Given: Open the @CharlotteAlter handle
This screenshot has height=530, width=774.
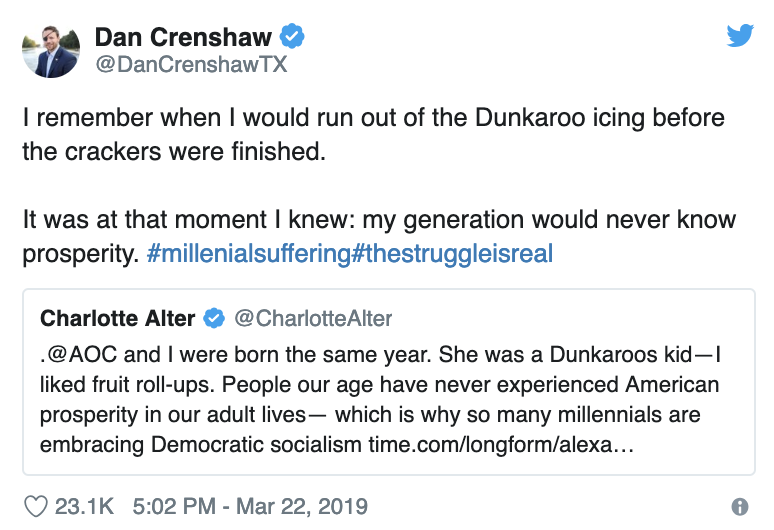Looking at the screenshot, I should coord(313,318).
